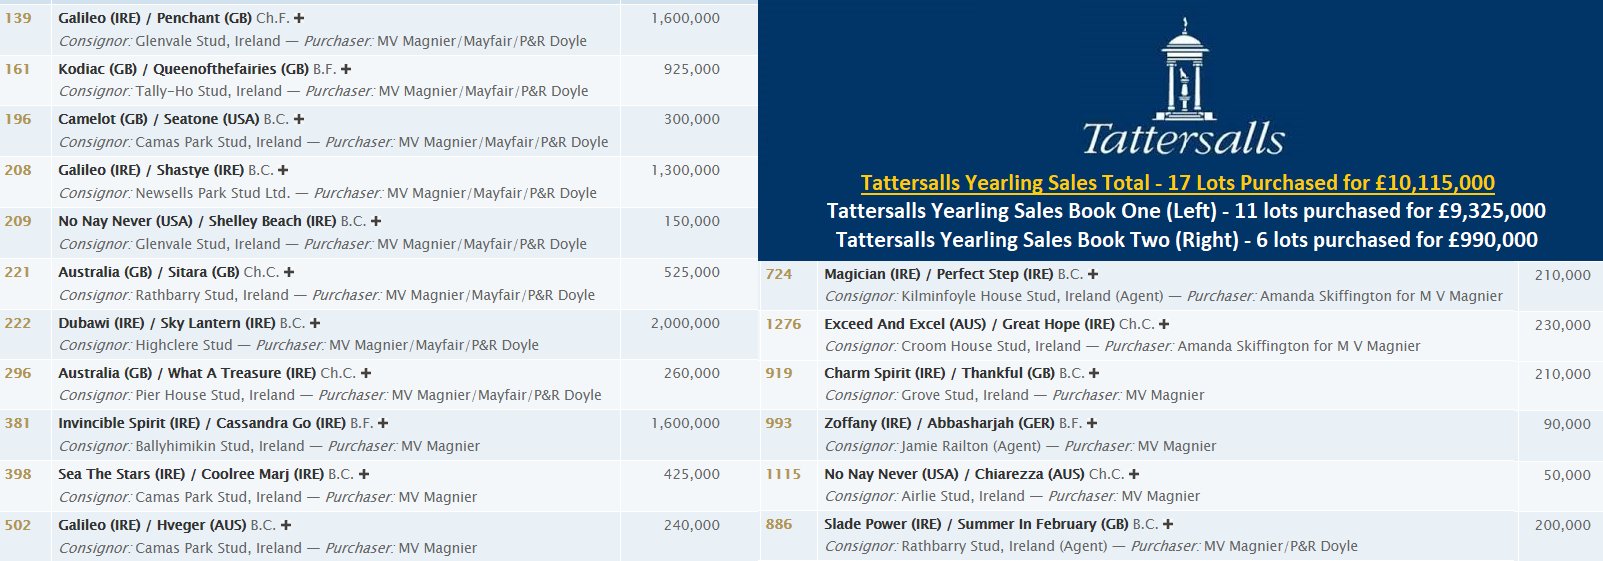Viewport: 1603px width, 561px height.
Task: Click Invincible Spirit / Cassandra Go title
Action: 202,424
